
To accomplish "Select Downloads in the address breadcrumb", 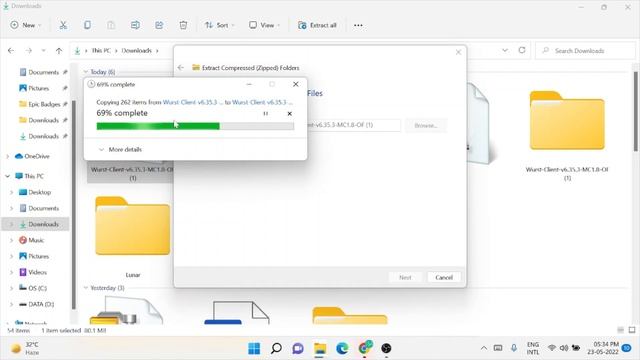I will 137,51.
